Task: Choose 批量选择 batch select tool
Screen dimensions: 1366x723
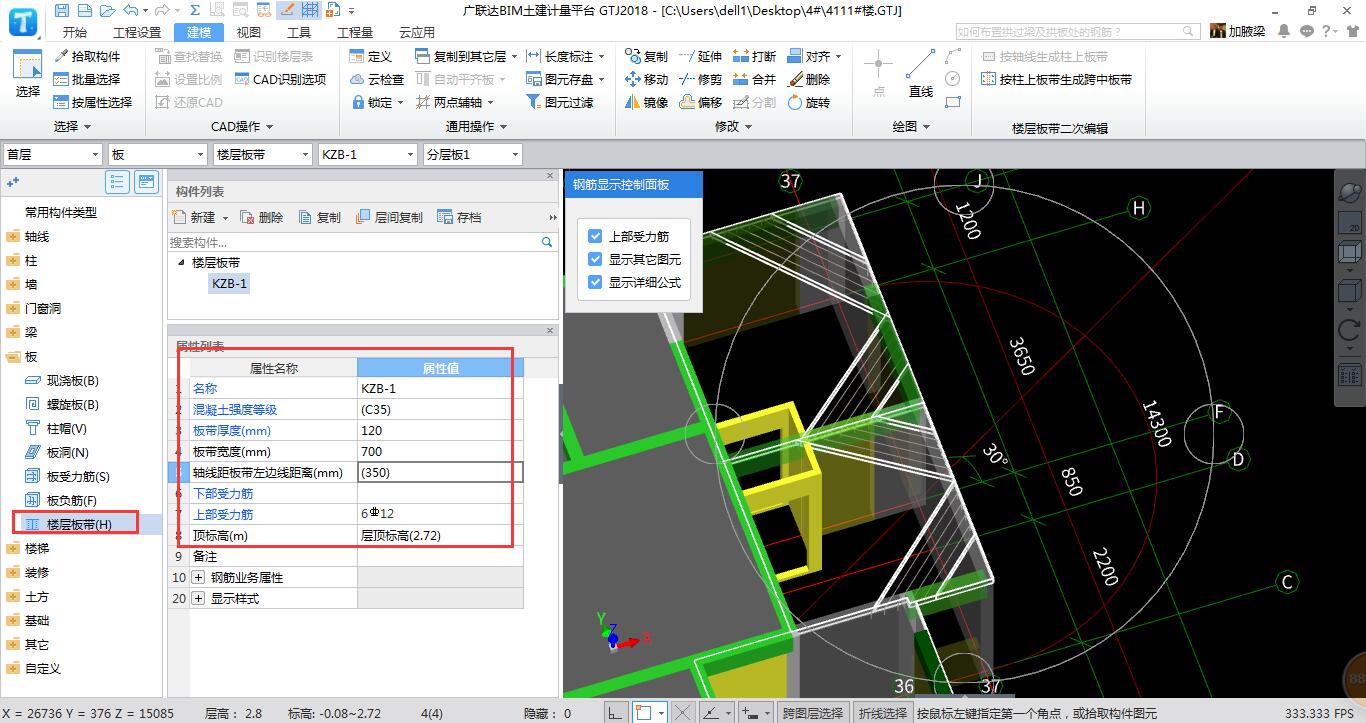Action: (x=87, y=79)
